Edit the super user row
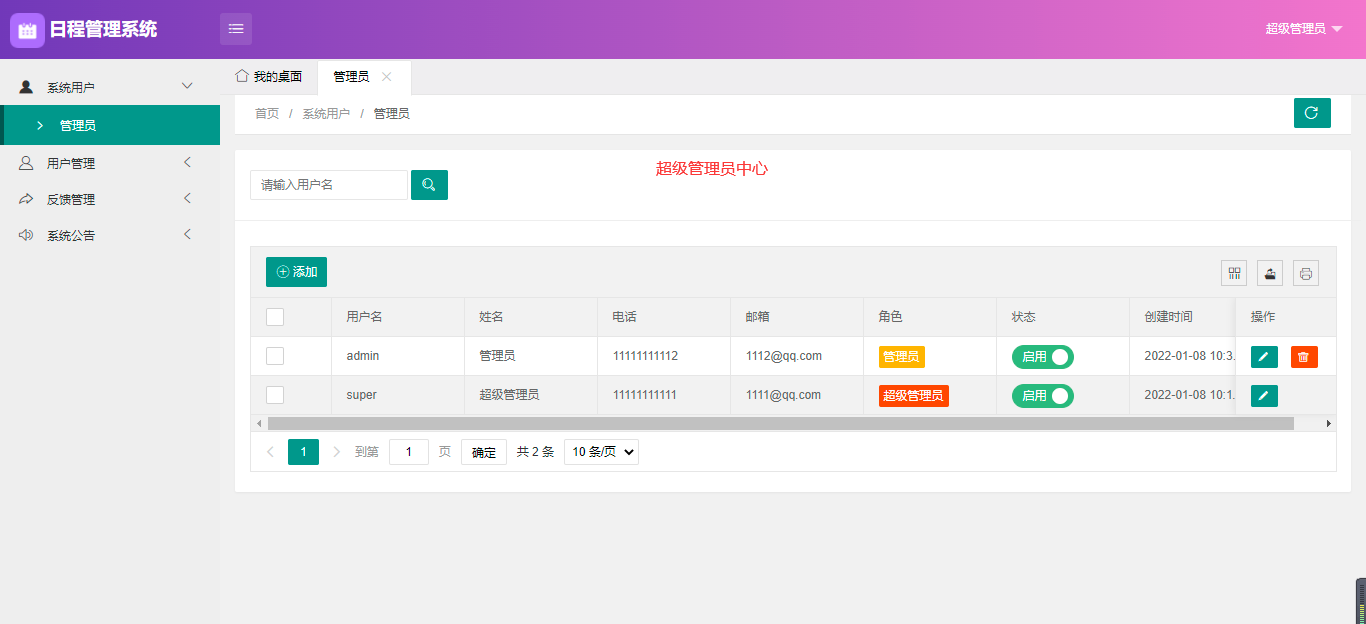 [1264, 396]
